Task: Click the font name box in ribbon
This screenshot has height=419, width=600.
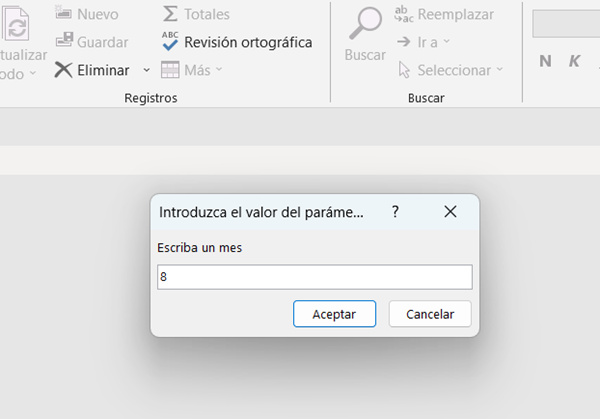Action: pos(566,23)
